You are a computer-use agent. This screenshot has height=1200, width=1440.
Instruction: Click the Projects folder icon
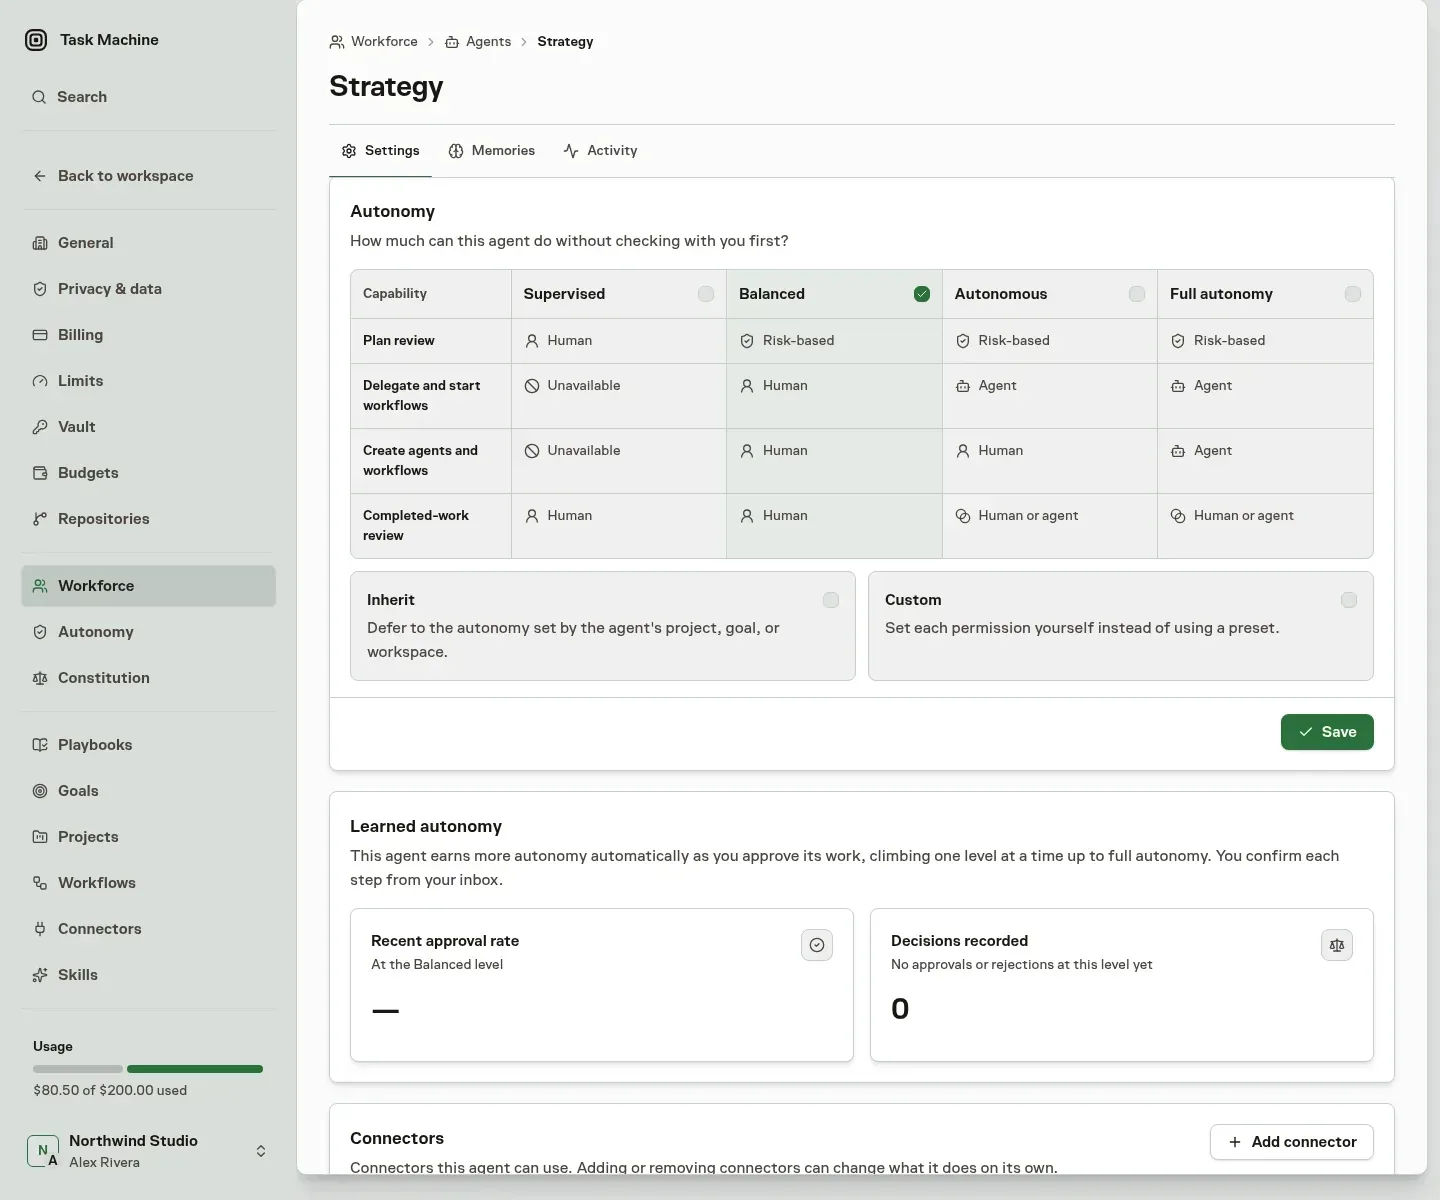click(40, 837)
